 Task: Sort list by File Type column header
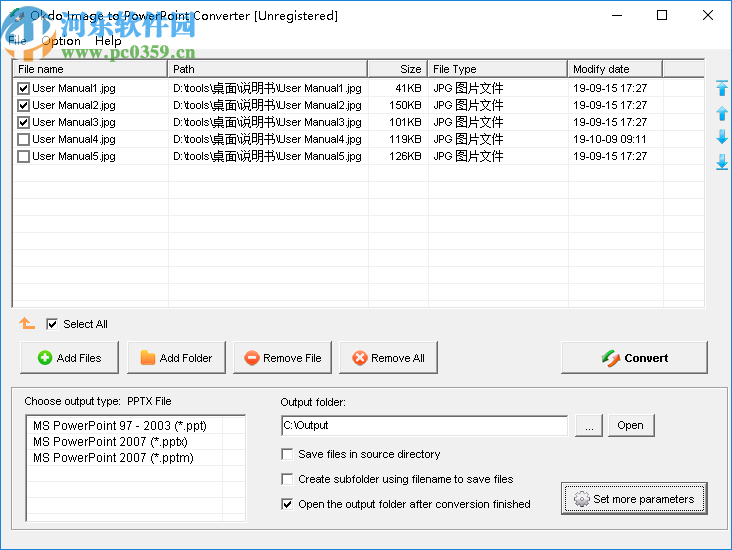tap(498, 69)
